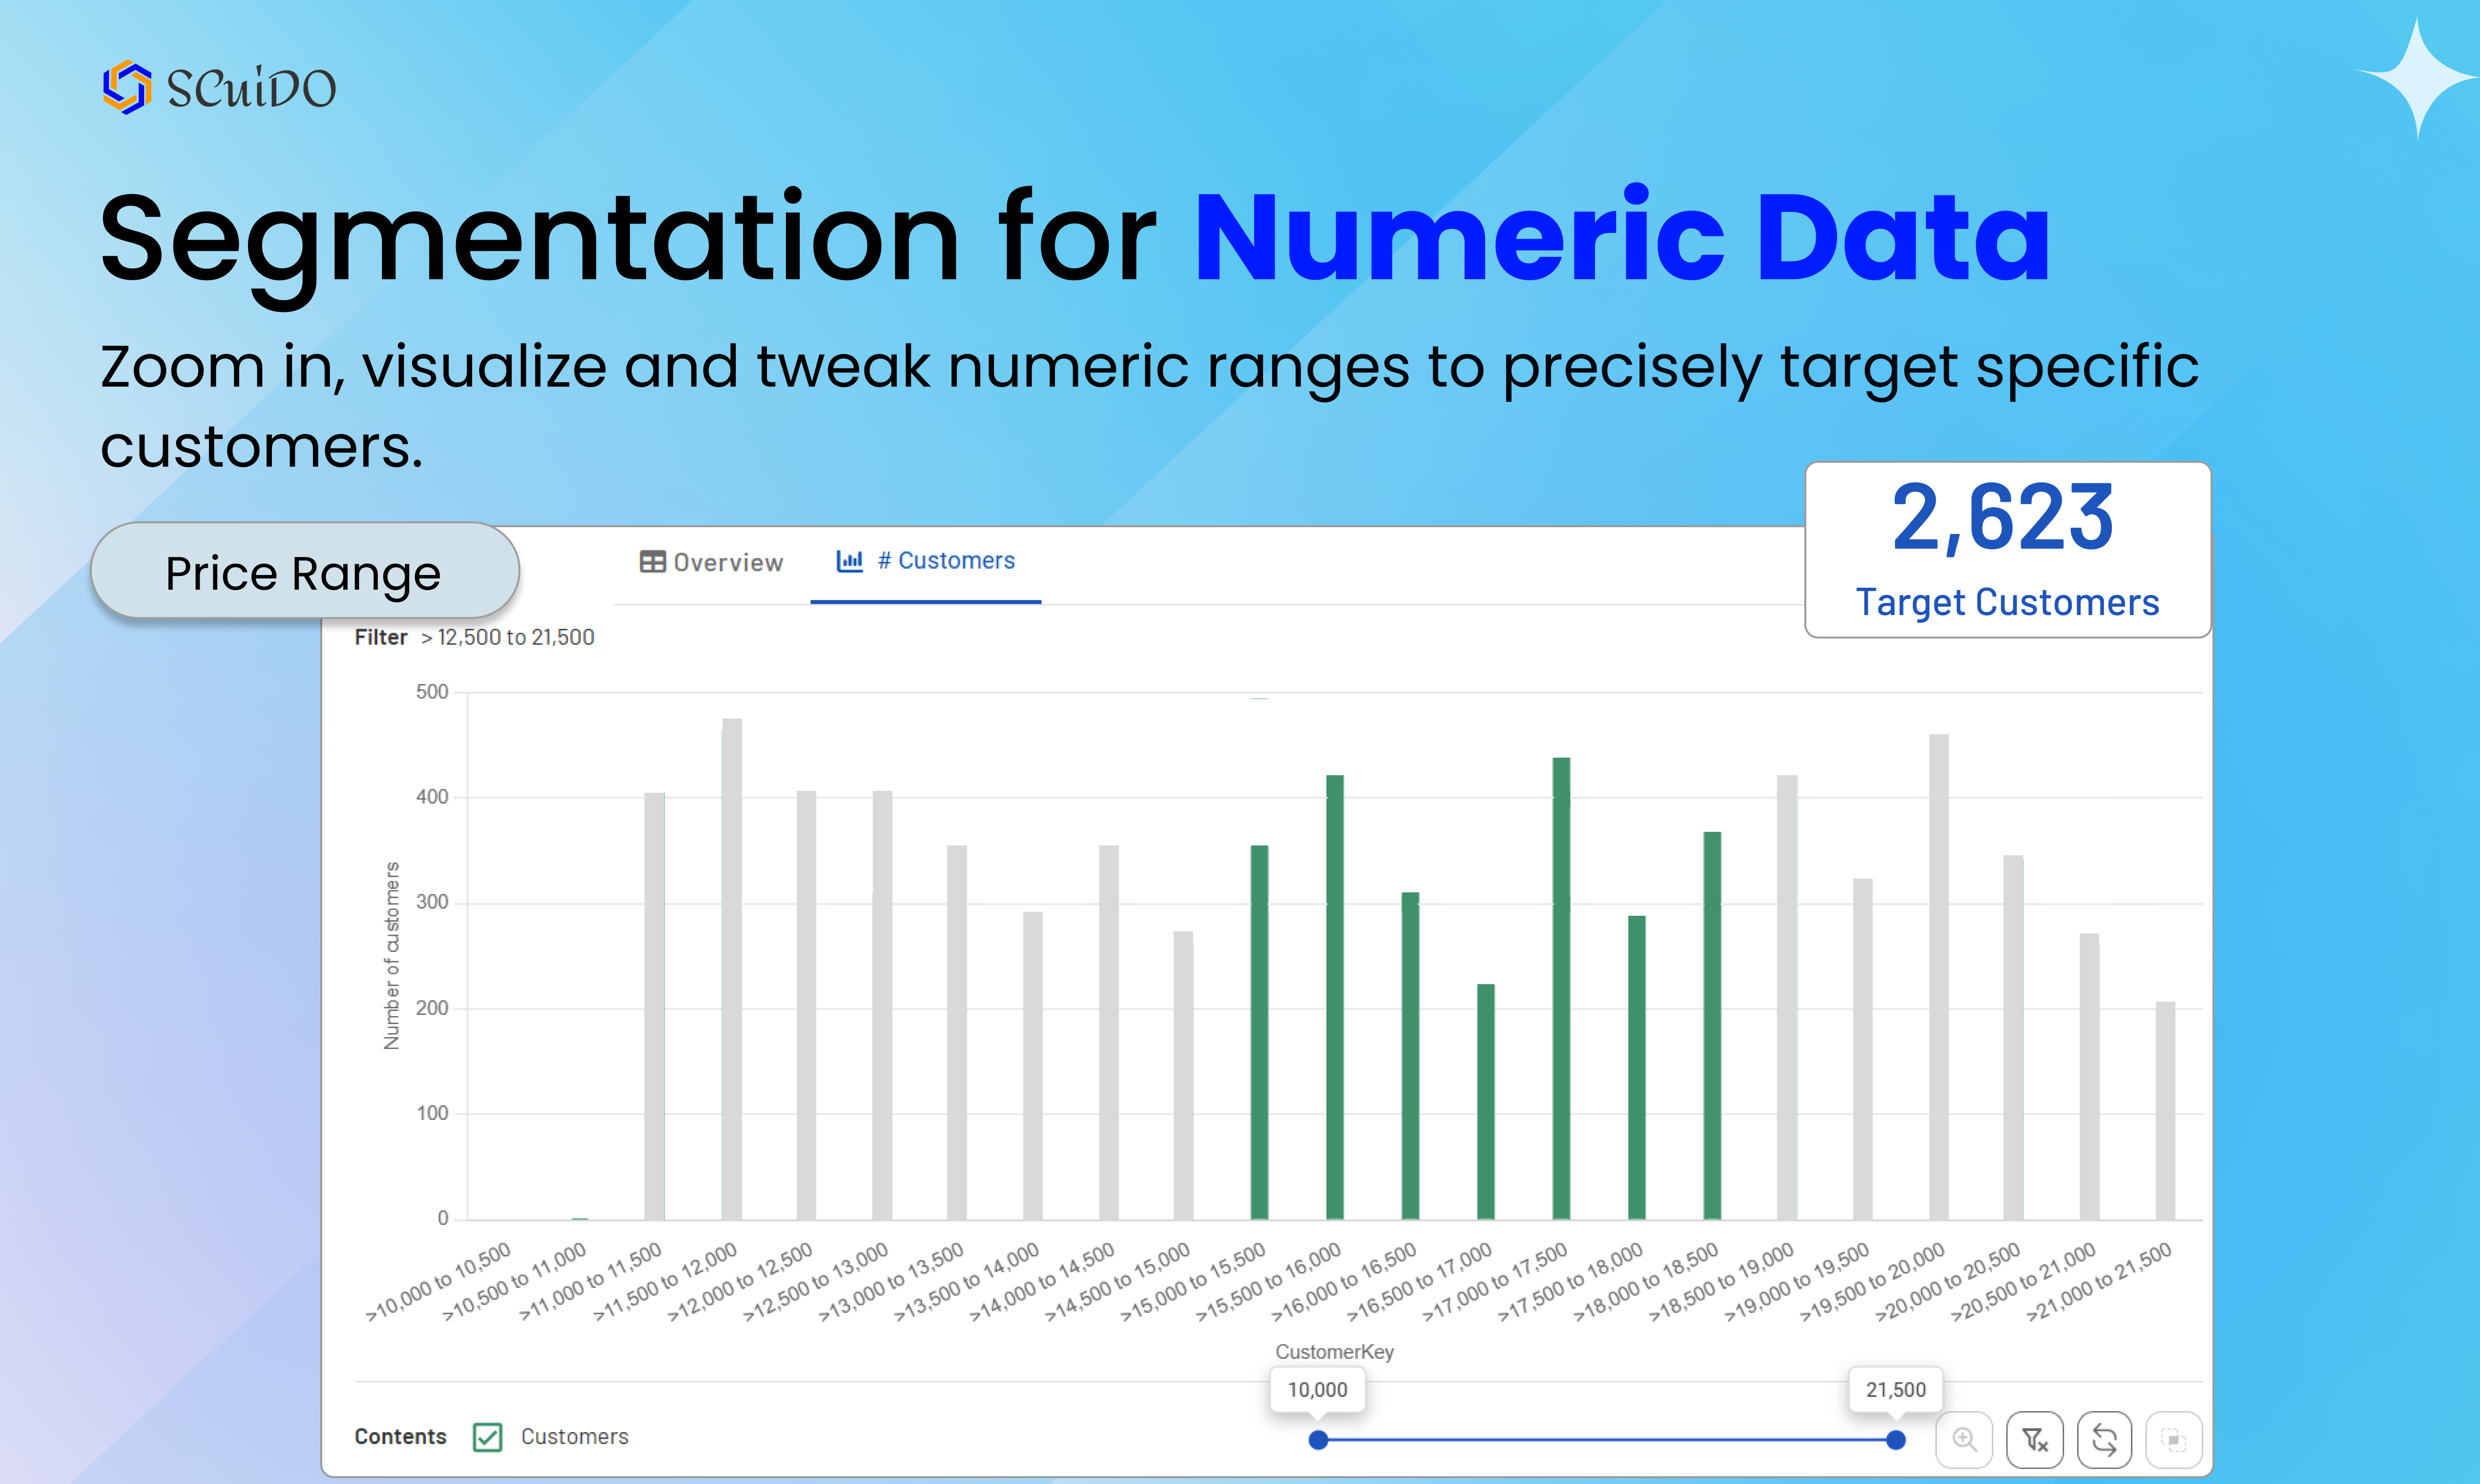The width and height of the screenshot is (2480, 1484).
Task: Click the >11,500 to 12,000 gray bar
Action: [x=731, y=969]
